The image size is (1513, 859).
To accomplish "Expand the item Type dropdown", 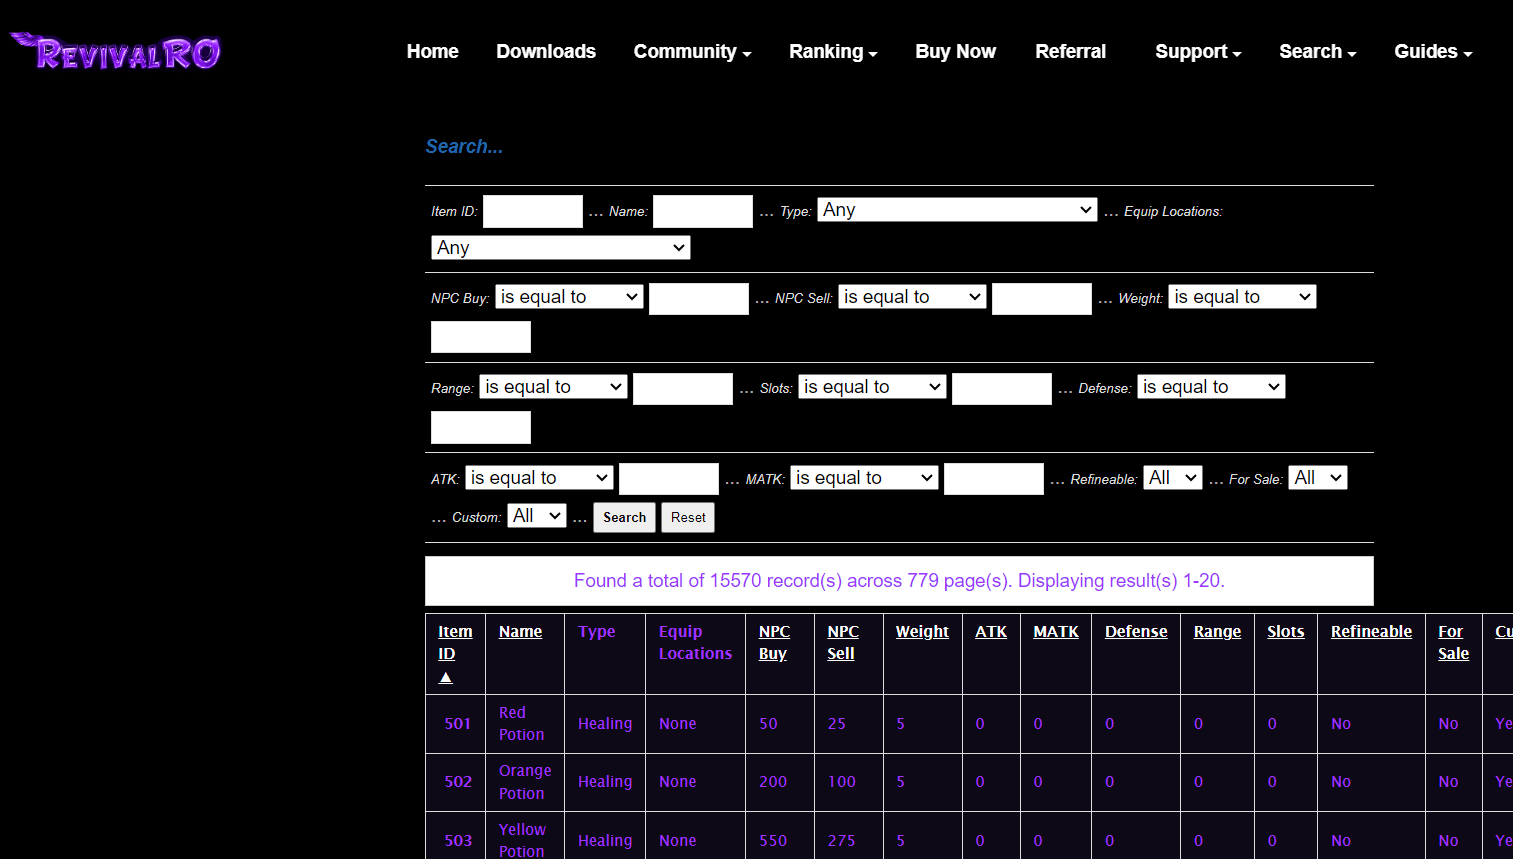I will (957, 210).
